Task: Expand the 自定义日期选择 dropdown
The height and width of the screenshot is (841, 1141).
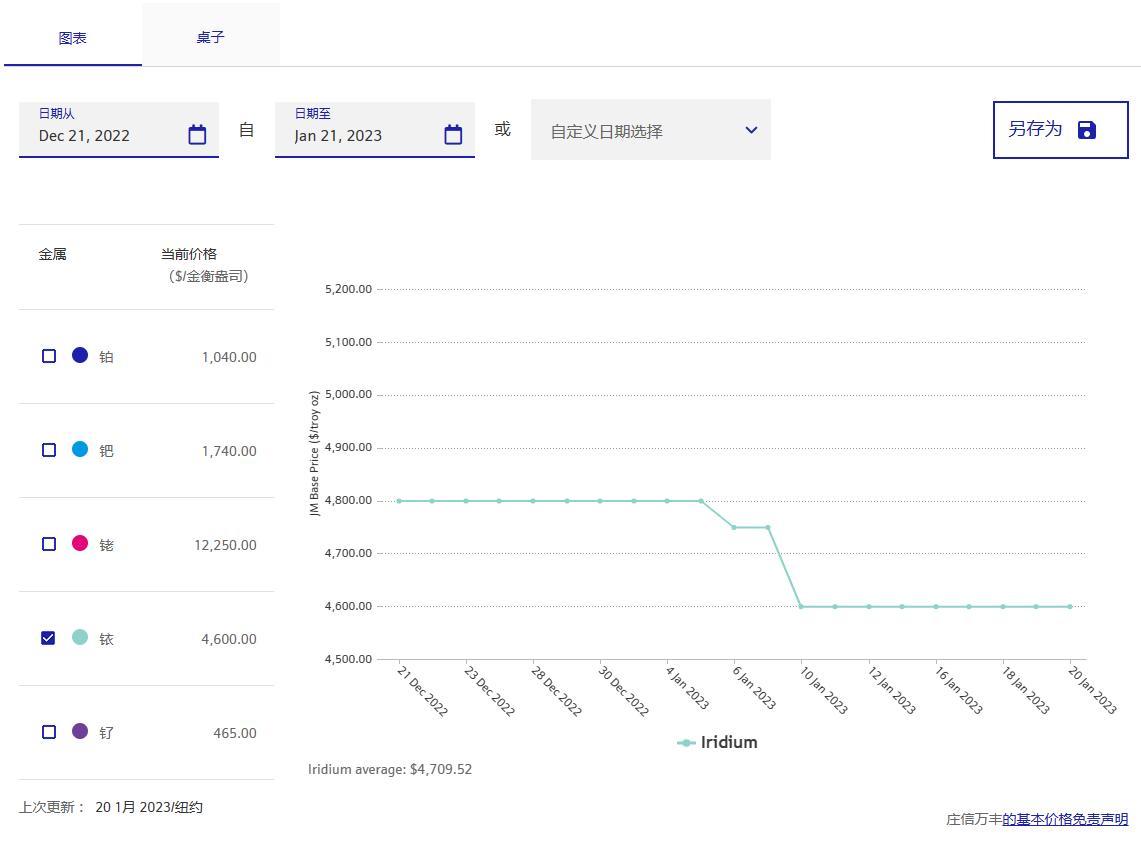Action: 650,130
